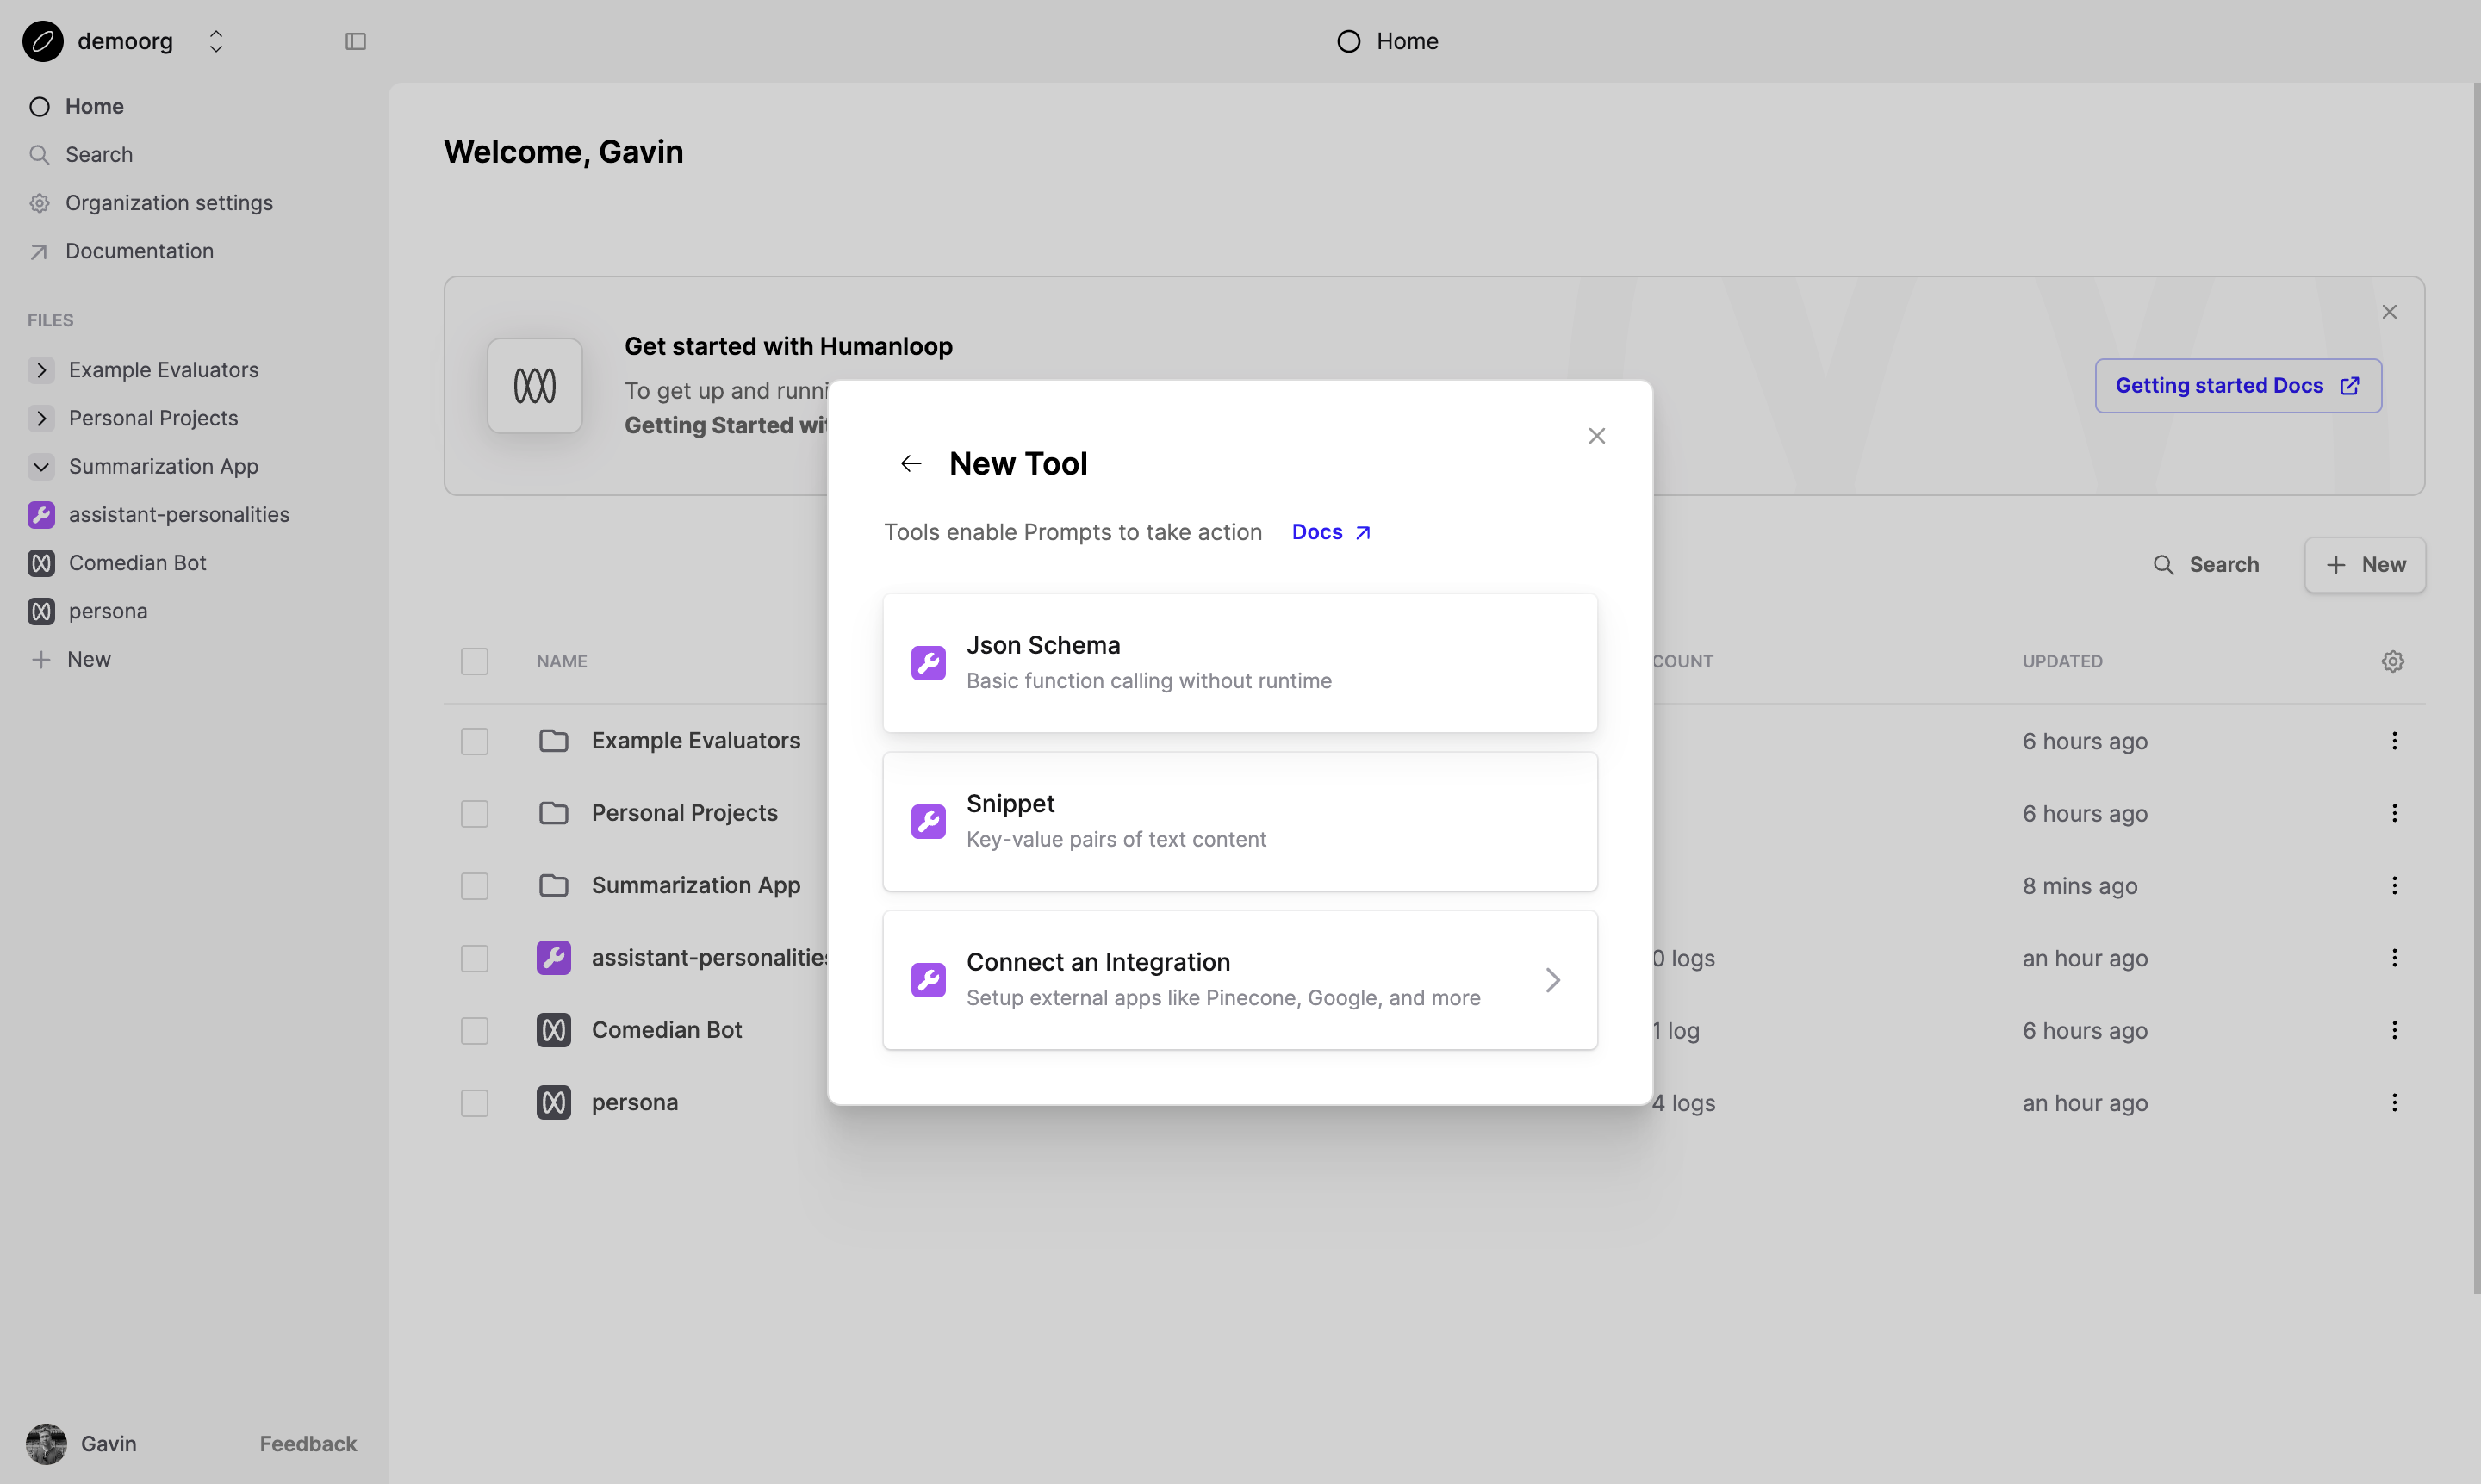Click the Humanloop logo tile in the banner
Screen dimensions: 2481x1484
(535, 386)
